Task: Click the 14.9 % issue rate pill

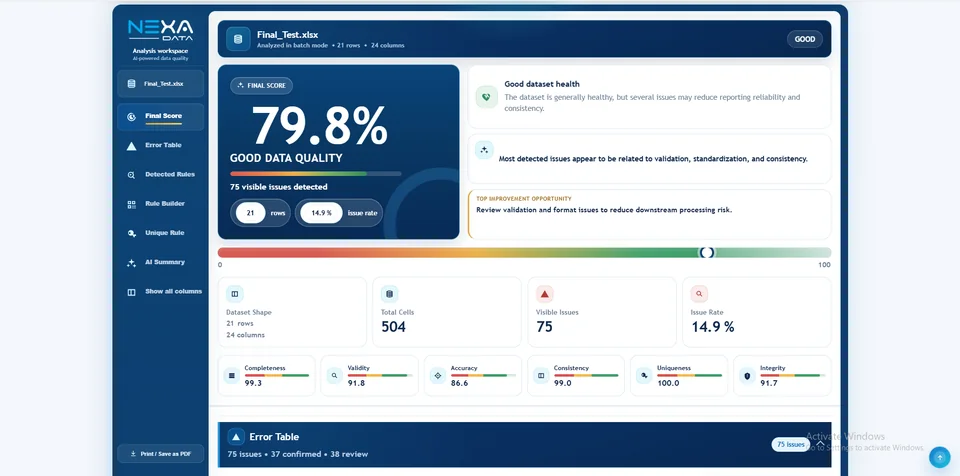Action: coord(339,213)
